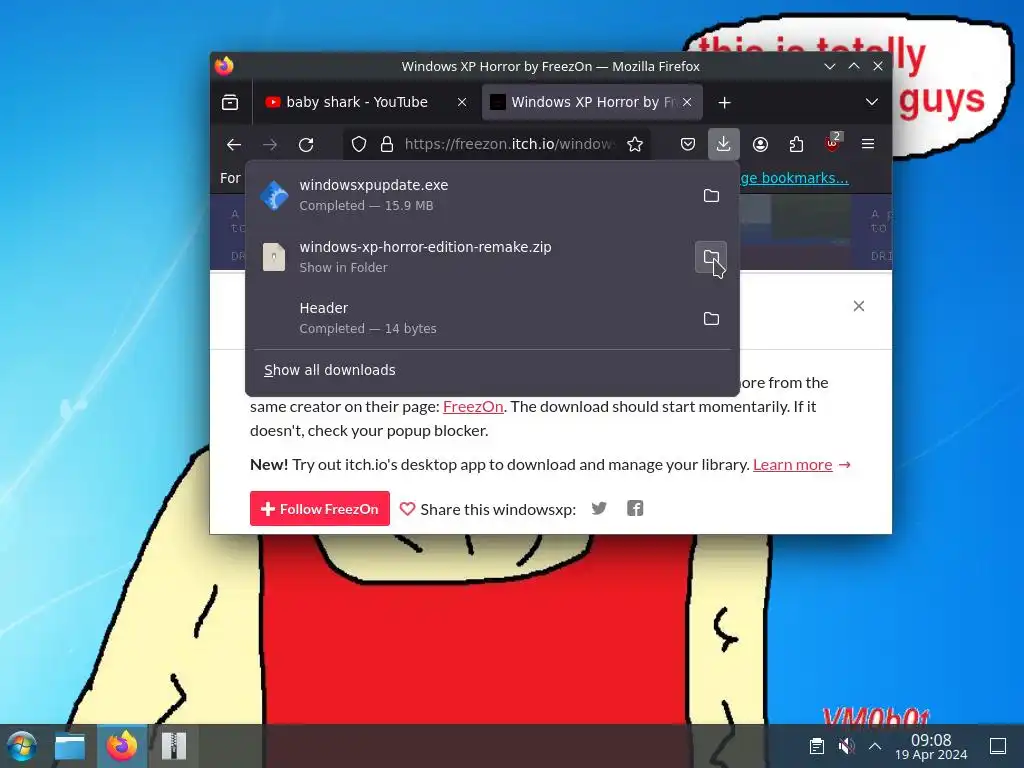Go forward one page
The image size is (1024, 768).
tap(270, 144)
